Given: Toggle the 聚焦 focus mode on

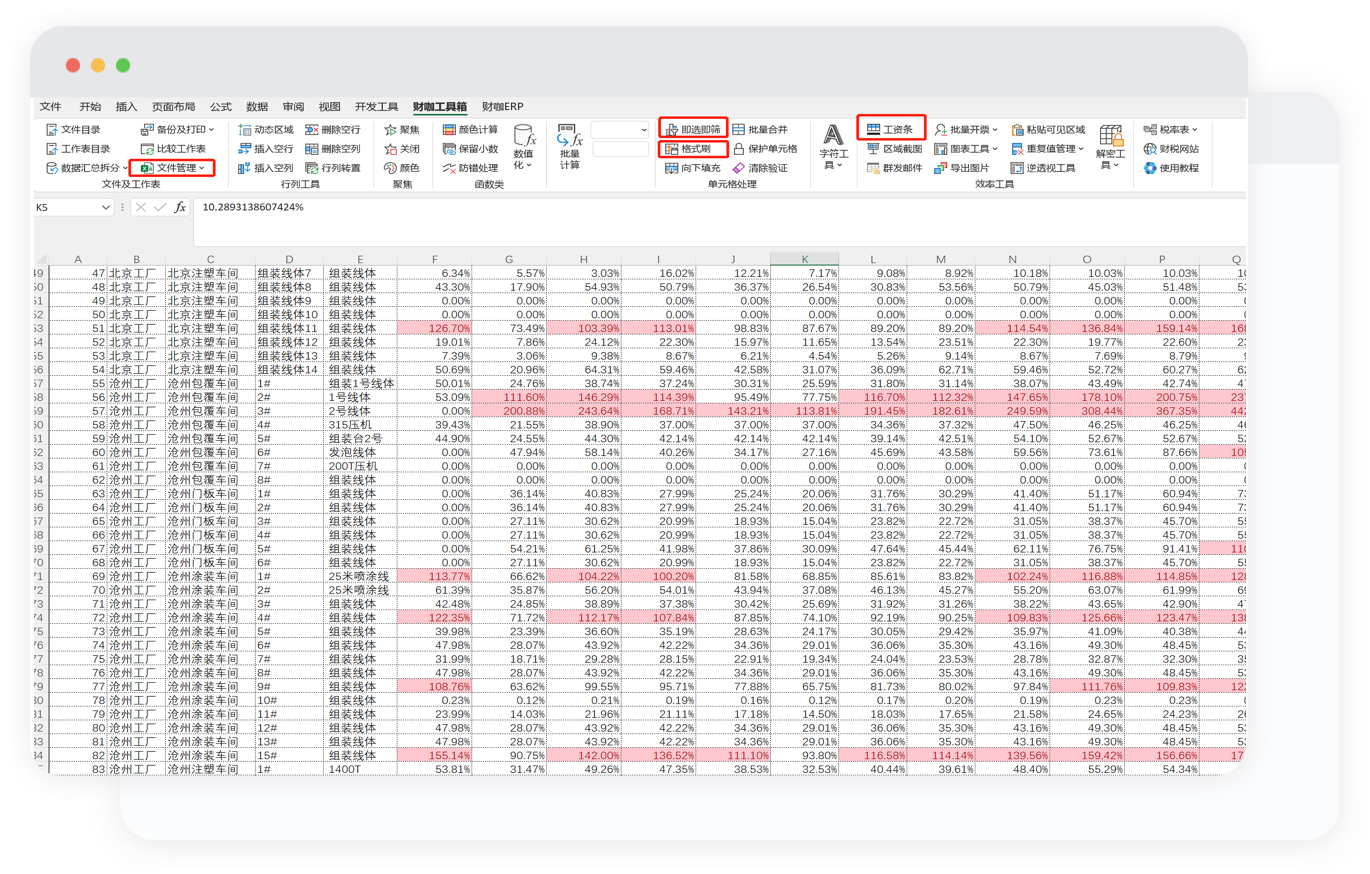Looking at the screenshot, I should 389,130.
